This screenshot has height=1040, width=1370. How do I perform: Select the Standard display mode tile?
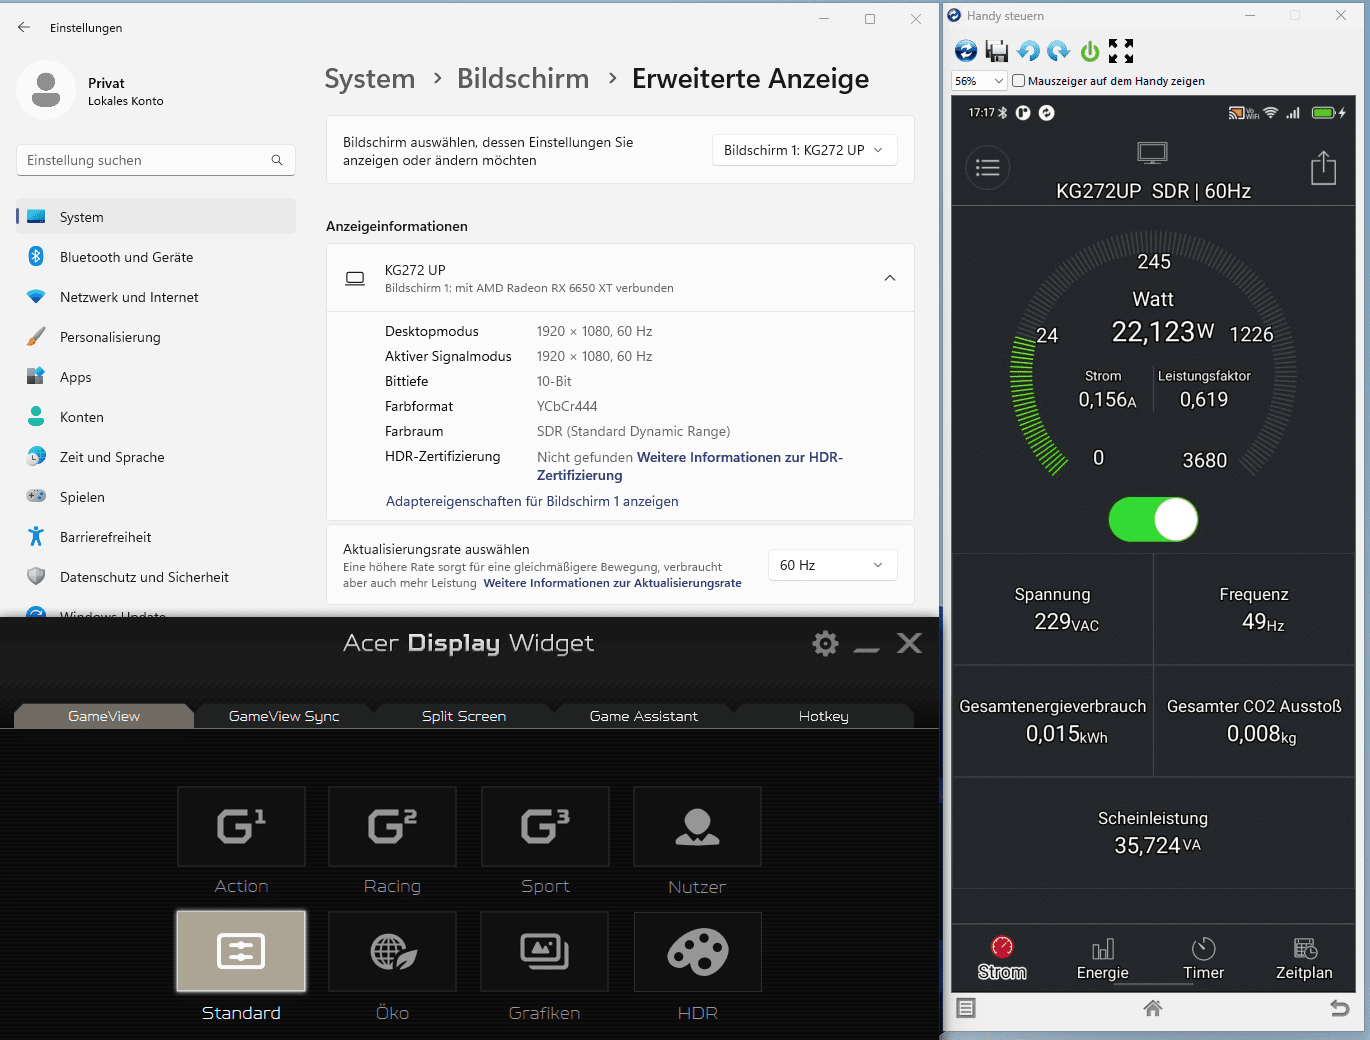(241, 951)
